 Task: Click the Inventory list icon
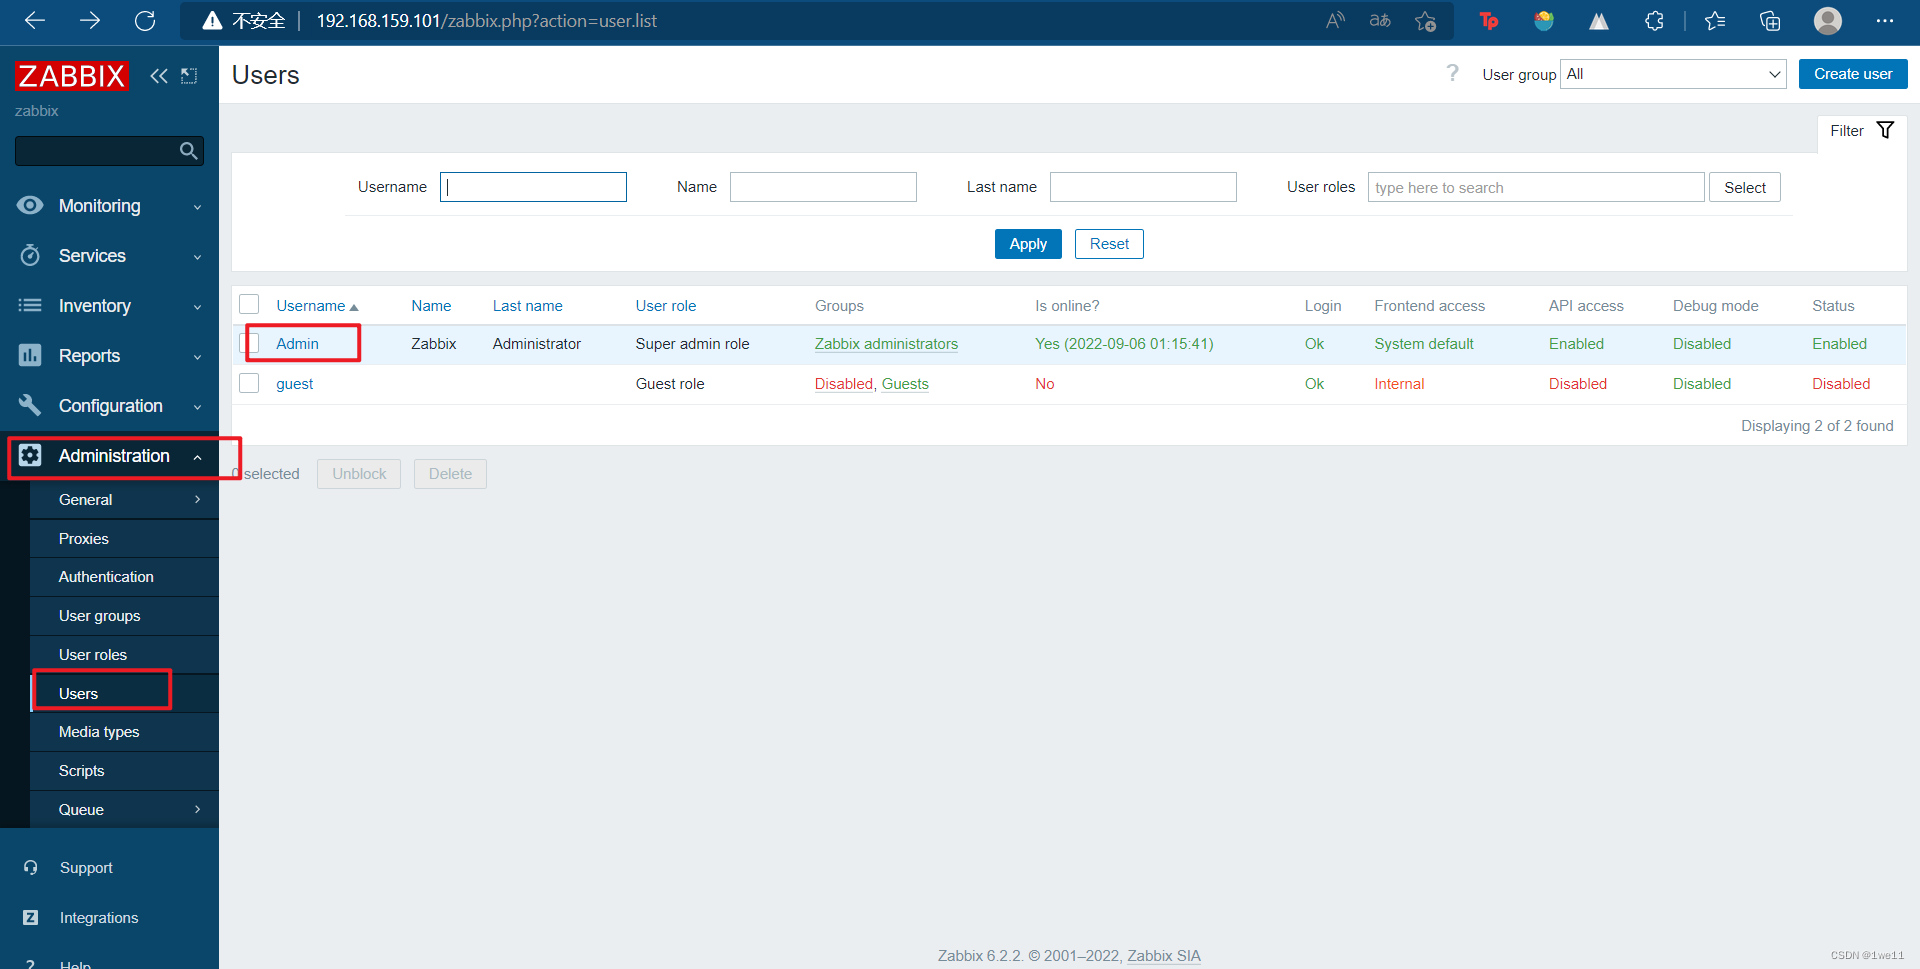(x=30, y=305)
